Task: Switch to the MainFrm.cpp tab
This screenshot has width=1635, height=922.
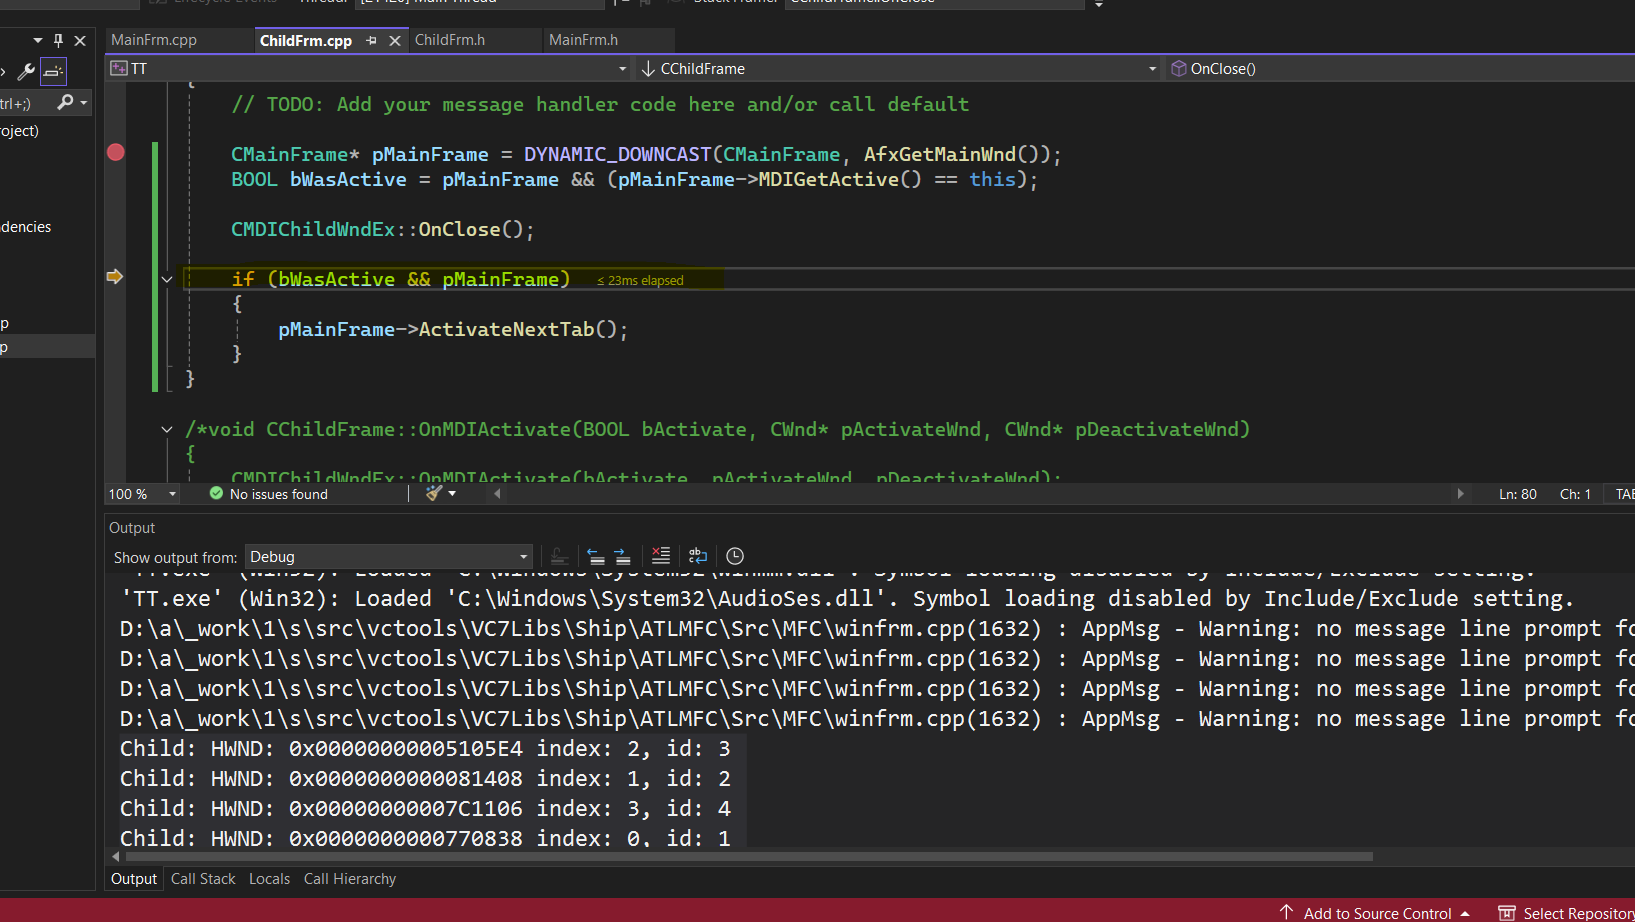Action: click(x=154, y=40)
